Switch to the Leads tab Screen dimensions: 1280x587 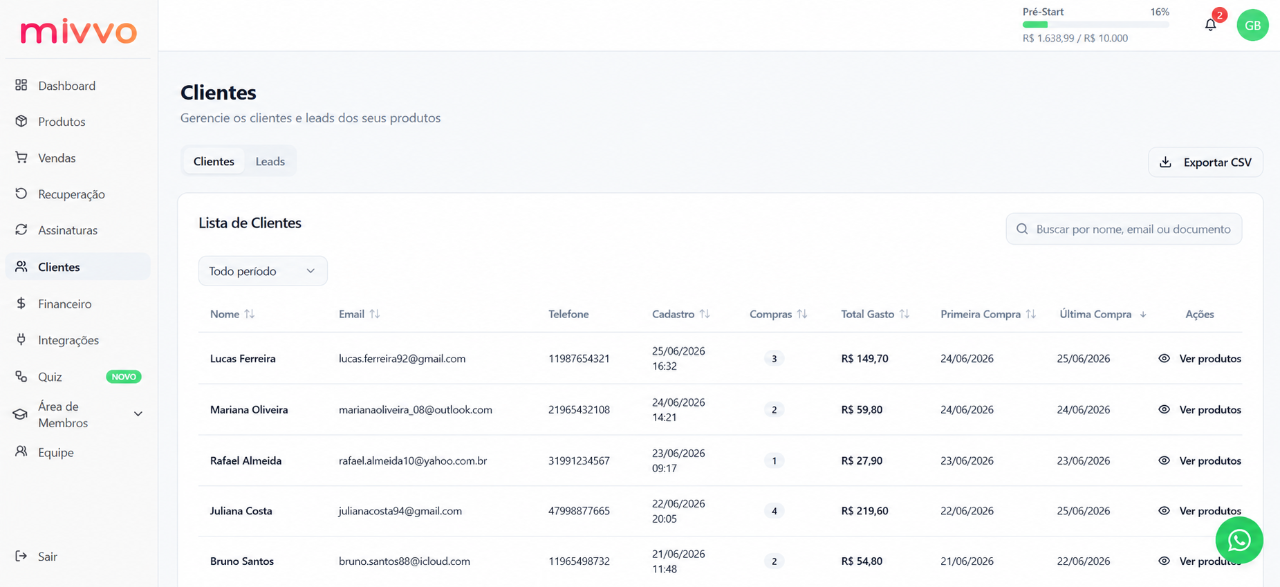pos(270,161)
